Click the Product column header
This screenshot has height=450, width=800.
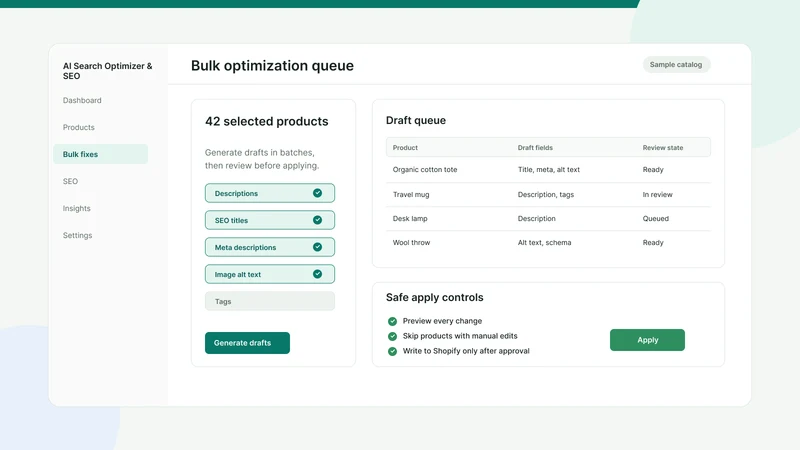(405, 147)
